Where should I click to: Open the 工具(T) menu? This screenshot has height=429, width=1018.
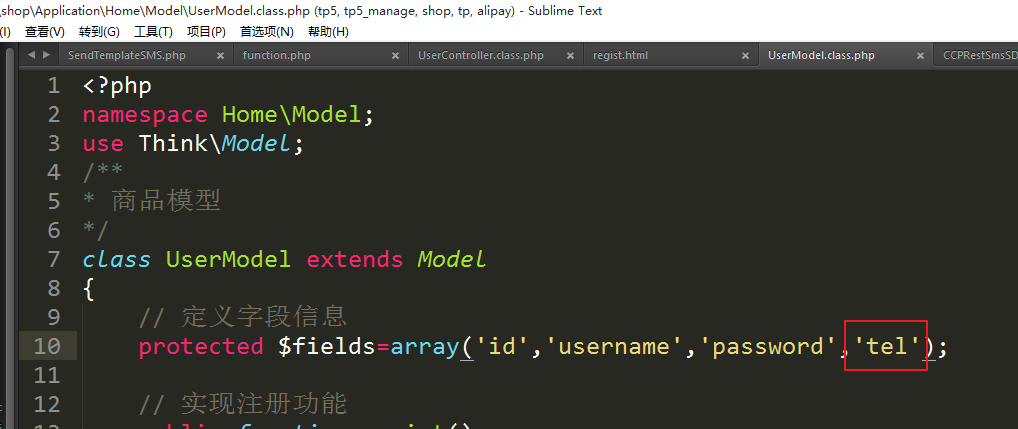click(153, 32)
